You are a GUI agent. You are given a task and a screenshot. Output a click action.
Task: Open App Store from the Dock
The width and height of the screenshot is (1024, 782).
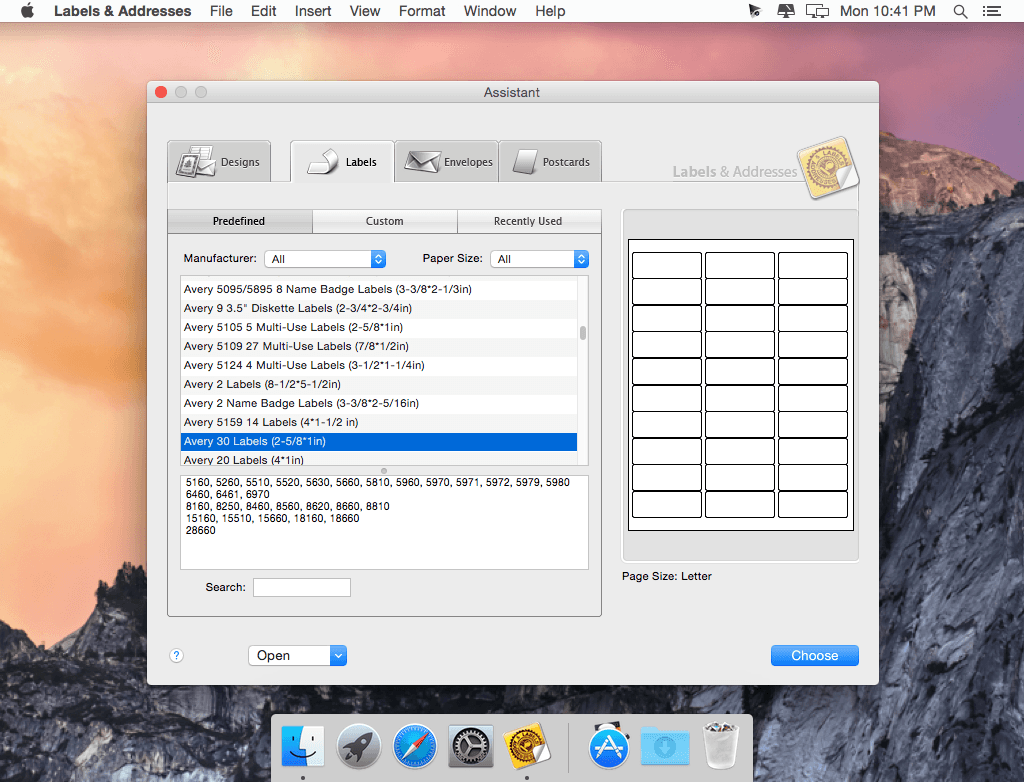coord(609,745)
